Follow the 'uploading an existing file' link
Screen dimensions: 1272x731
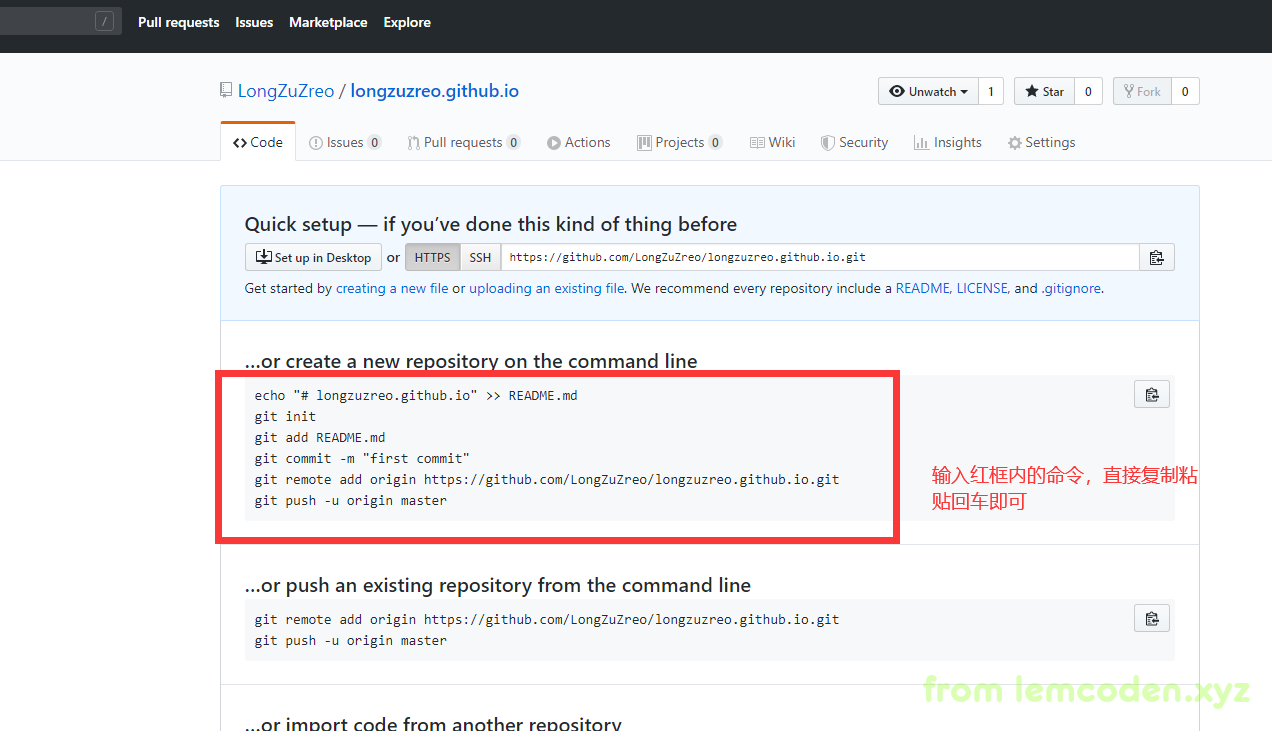(547, 288)
